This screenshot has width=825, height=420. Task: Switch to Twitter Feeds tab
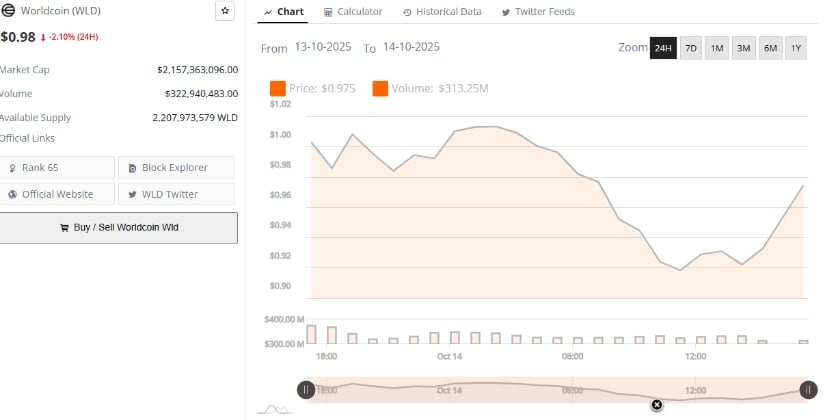pos(537,12)
